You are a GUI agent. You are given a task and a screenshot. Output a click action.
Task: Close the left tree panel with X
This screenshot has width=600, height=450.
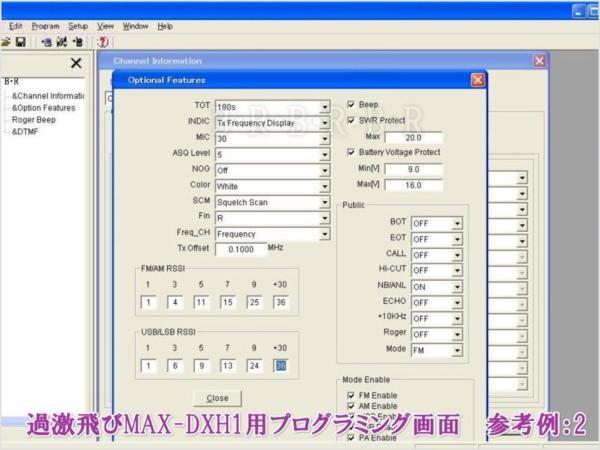tap(76, 63)
